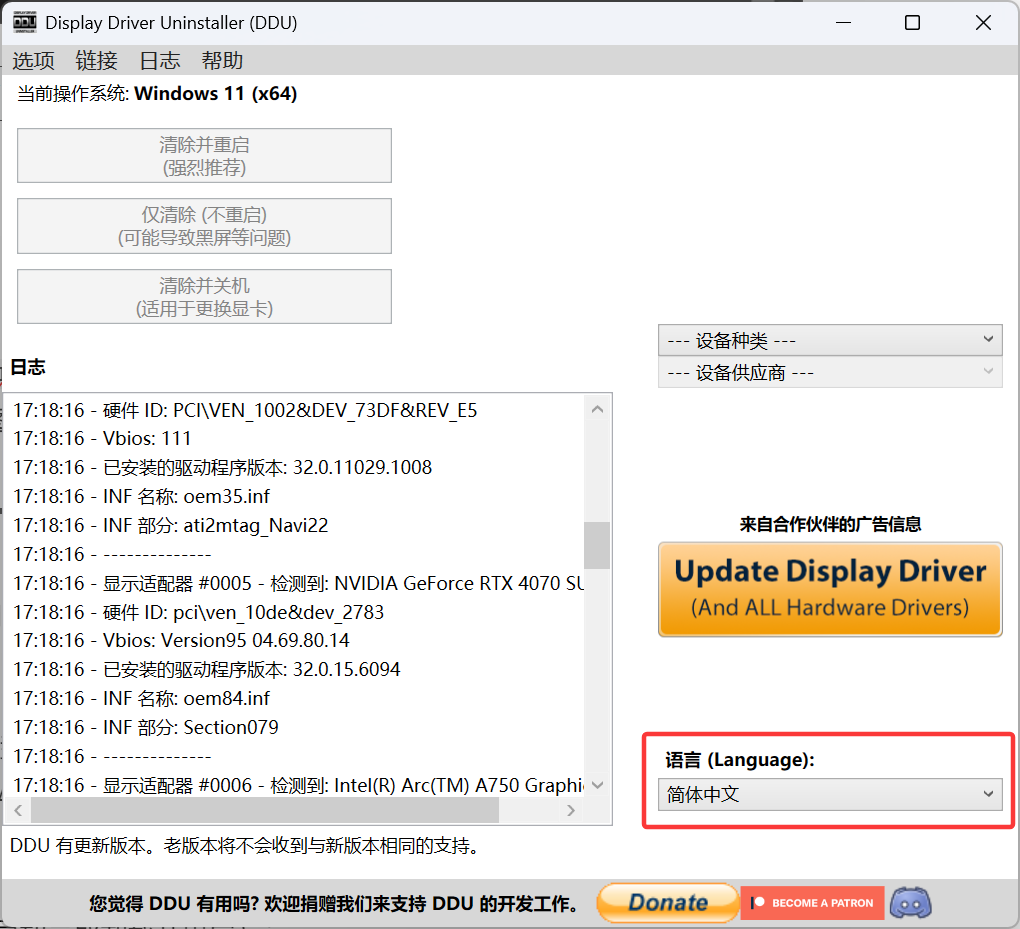Select log line INF 名称: oem35.inf
This screenshot has width=1020, height=929.
(x=141, y=496)
